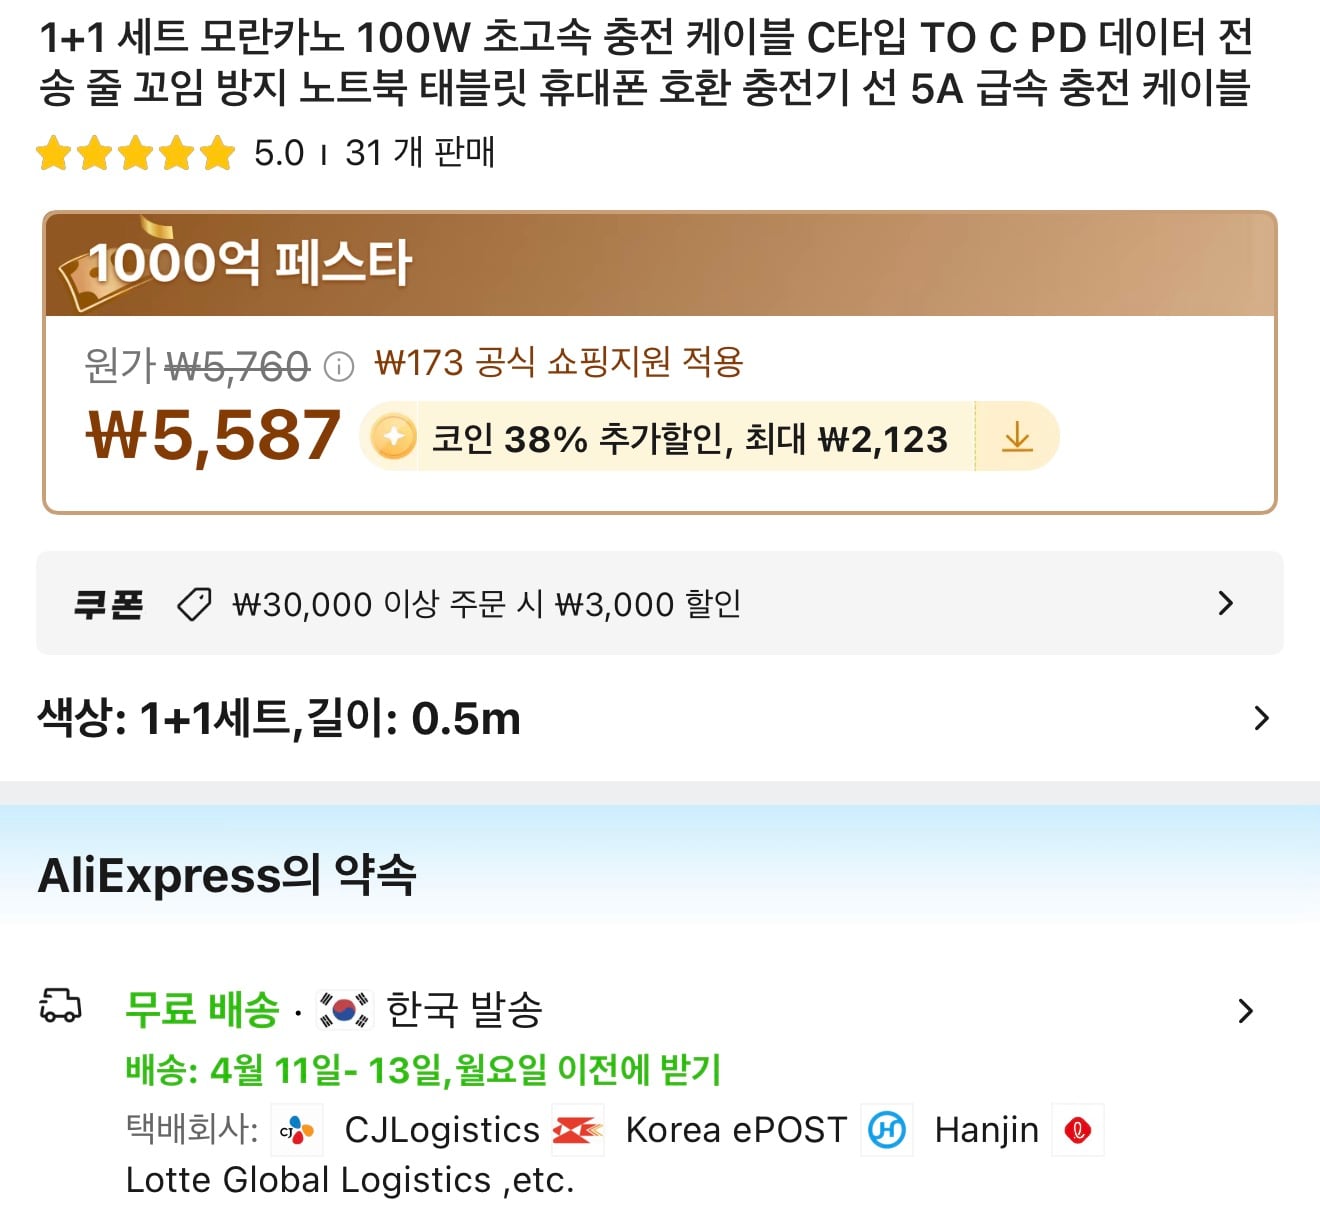
Task: Click the first star in the rating
Action: point(55,153)
